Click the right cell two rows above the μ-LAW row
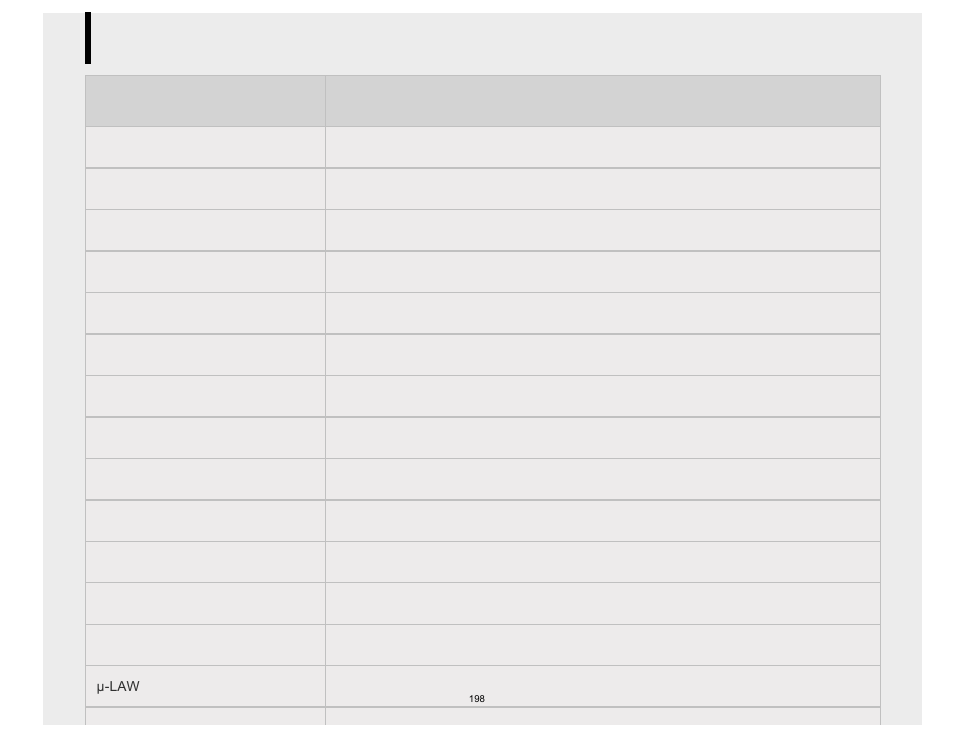This screenshot has height=738, width=954. (603, 604)
